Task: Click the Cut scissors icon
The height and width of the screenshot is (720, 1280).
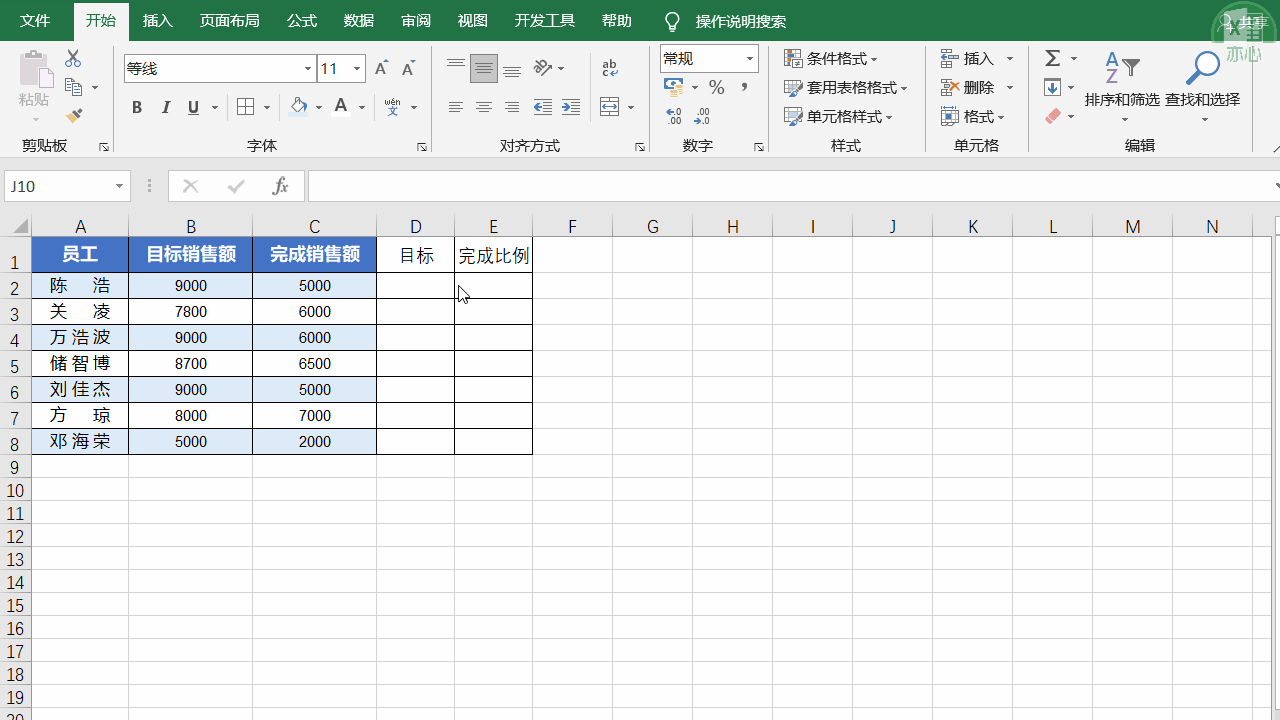Action: tap(73, 59)
